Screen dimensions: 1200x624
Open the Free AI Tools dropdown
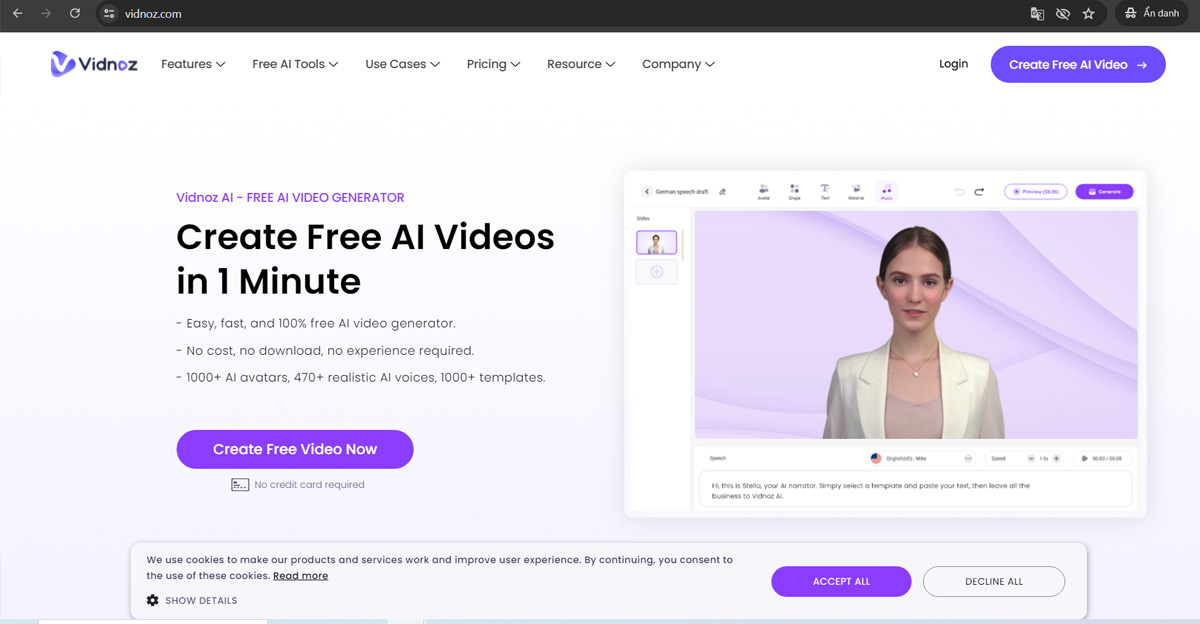point(295,64)
